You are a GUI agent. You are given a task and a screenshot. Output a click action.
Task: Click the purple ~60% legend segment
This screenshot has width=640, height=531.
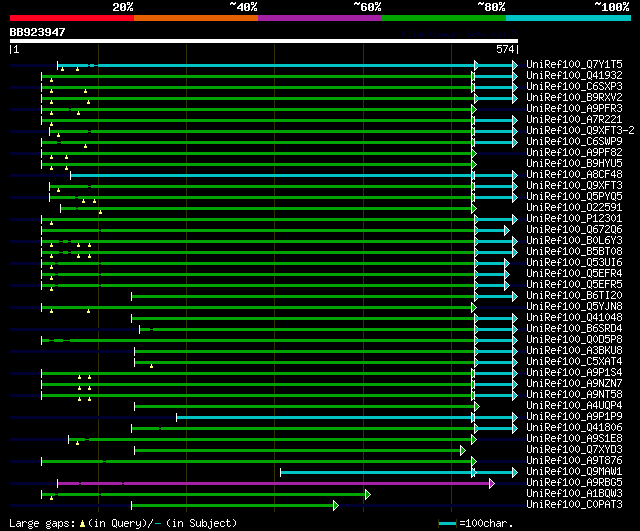tap(320, 18)
